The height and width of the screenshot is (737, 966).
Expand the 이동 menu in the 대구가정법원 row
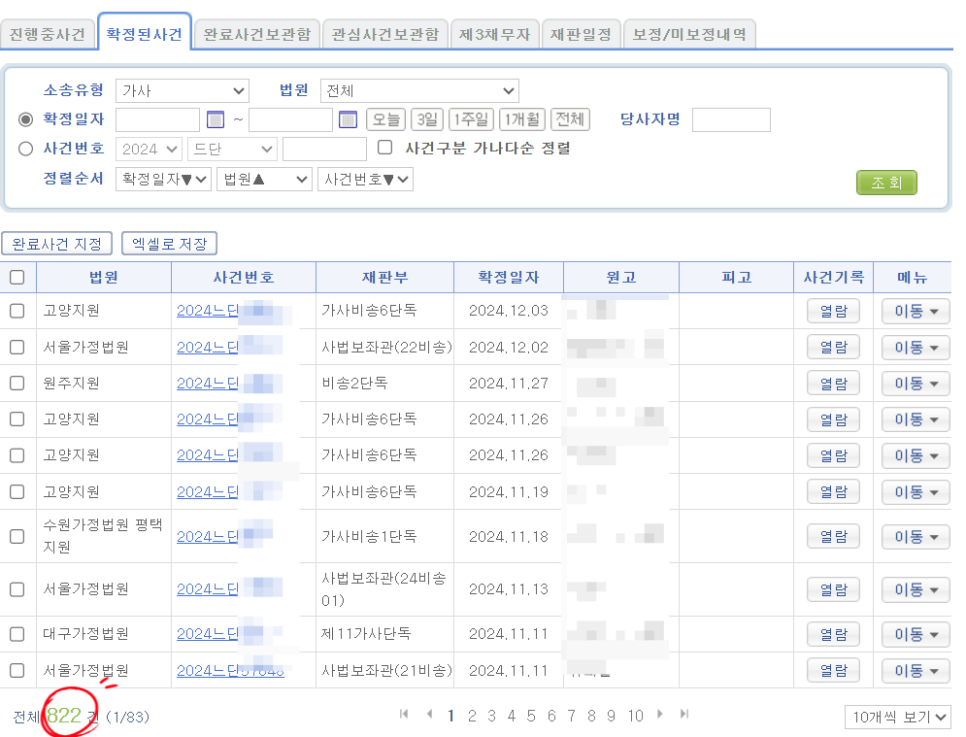point(915,634)
